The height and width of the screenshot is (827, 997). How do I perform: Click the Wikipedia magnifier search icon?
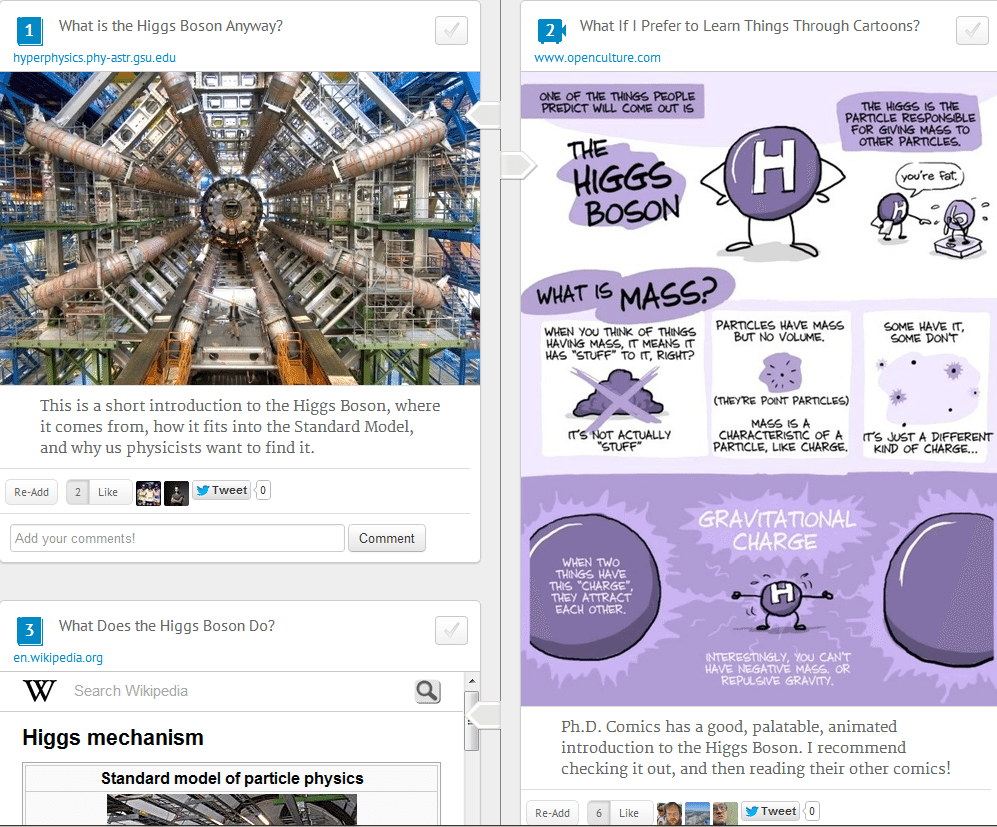(x=428, y=691)
